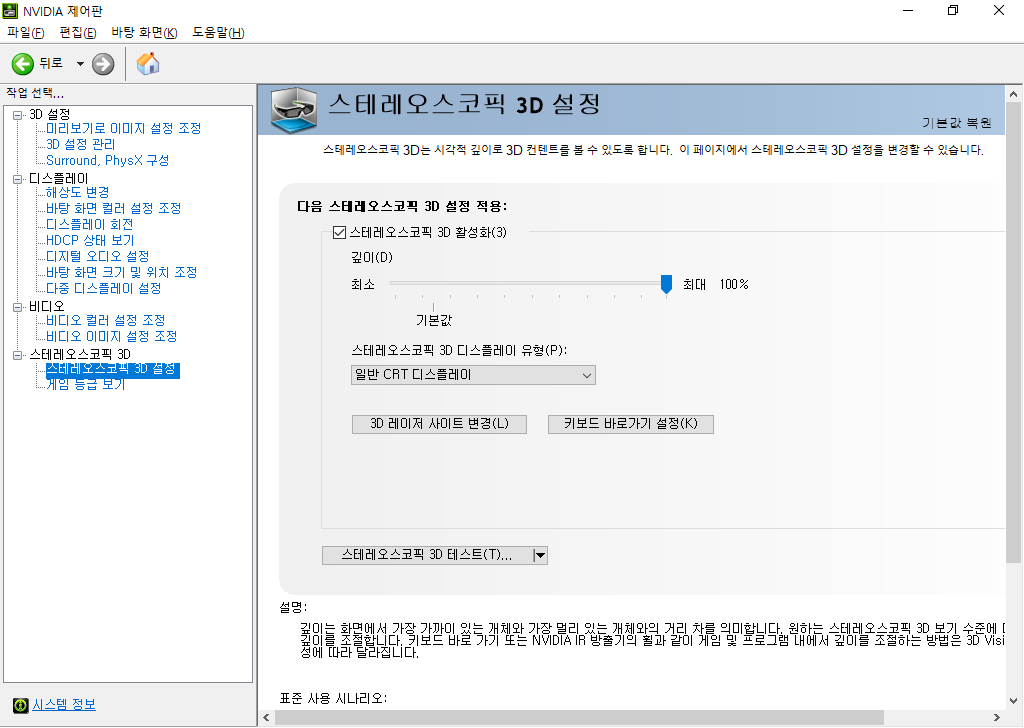The width and height of the screenshot is (1024, 728).
Task: Open the 도움말(H) menu
Action: (218, 33)
